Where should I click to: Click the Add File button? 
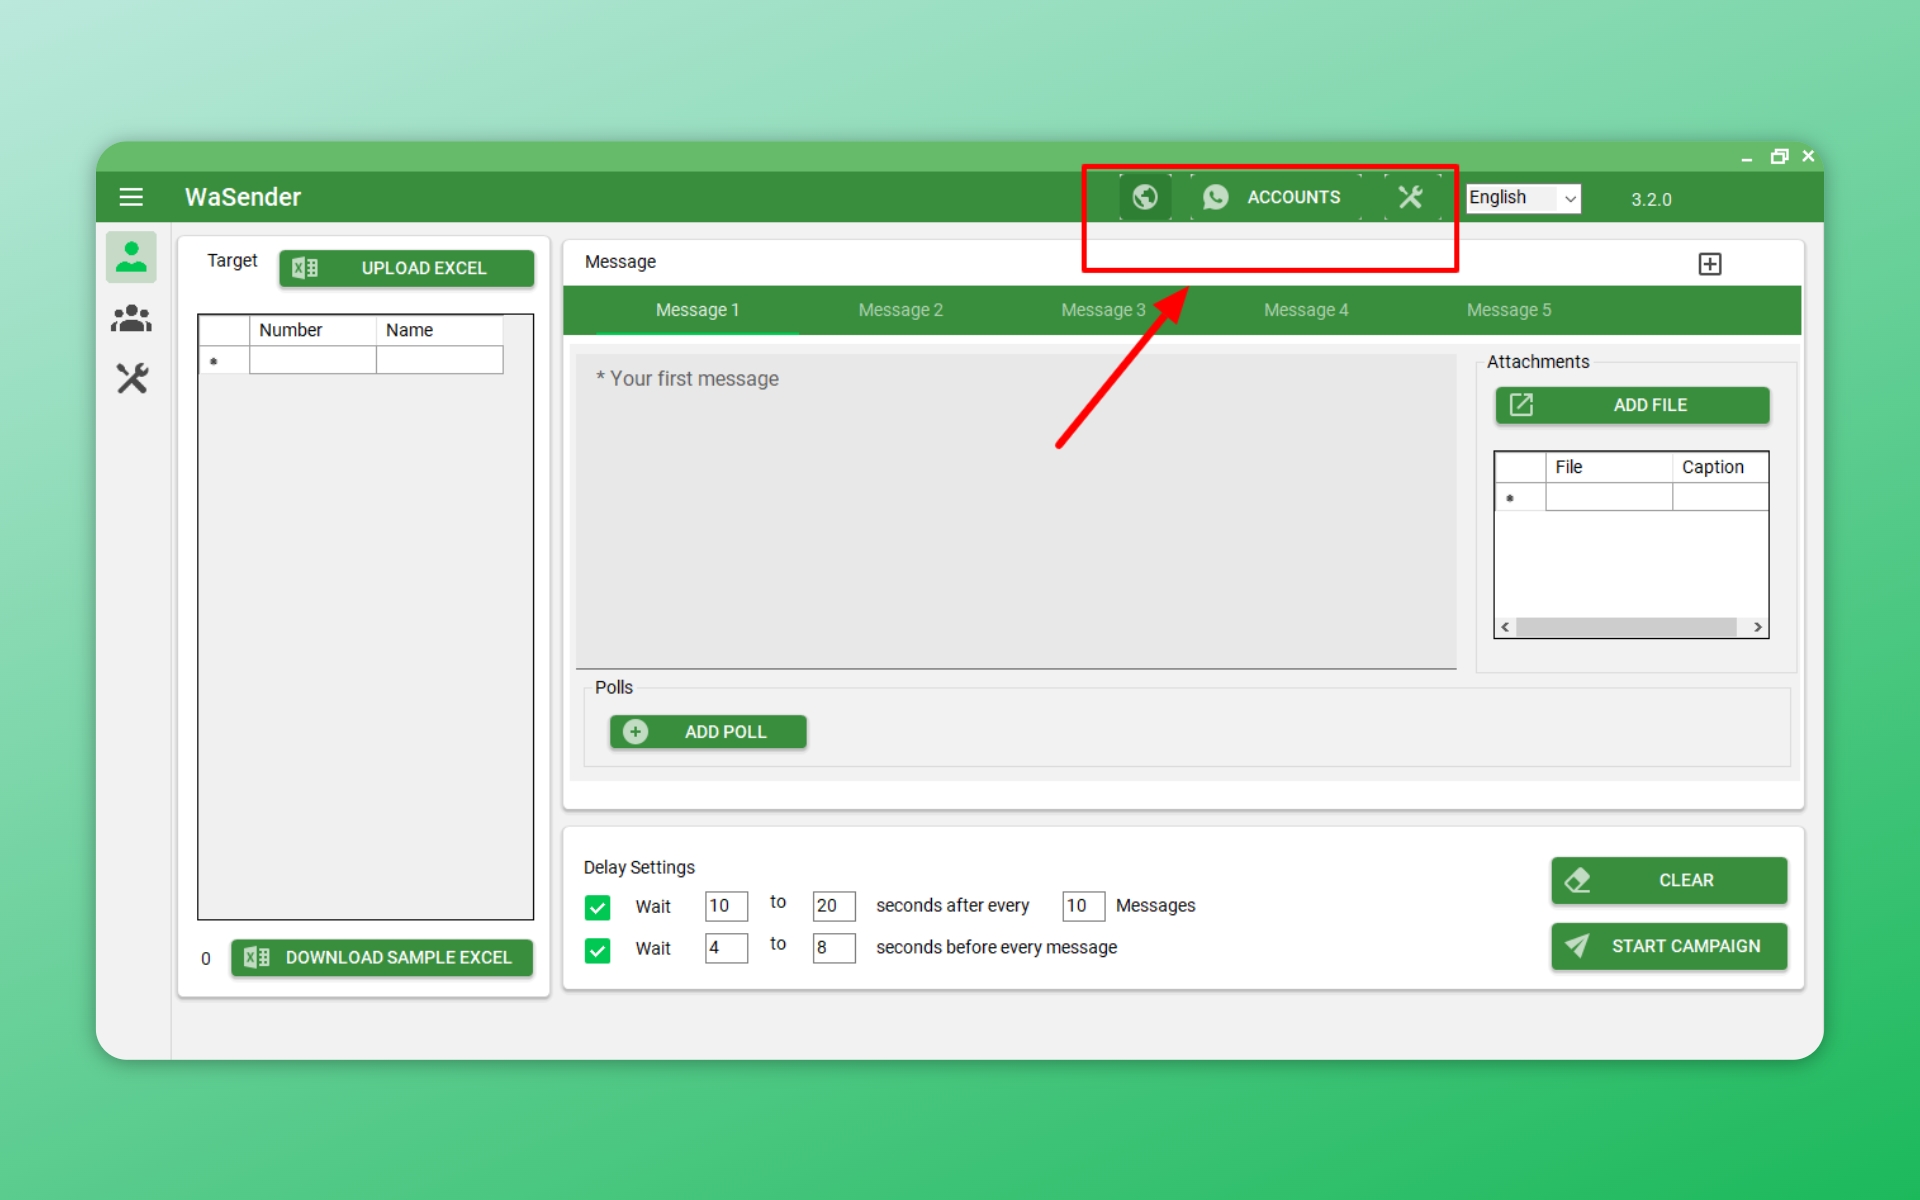point(1632,405)
